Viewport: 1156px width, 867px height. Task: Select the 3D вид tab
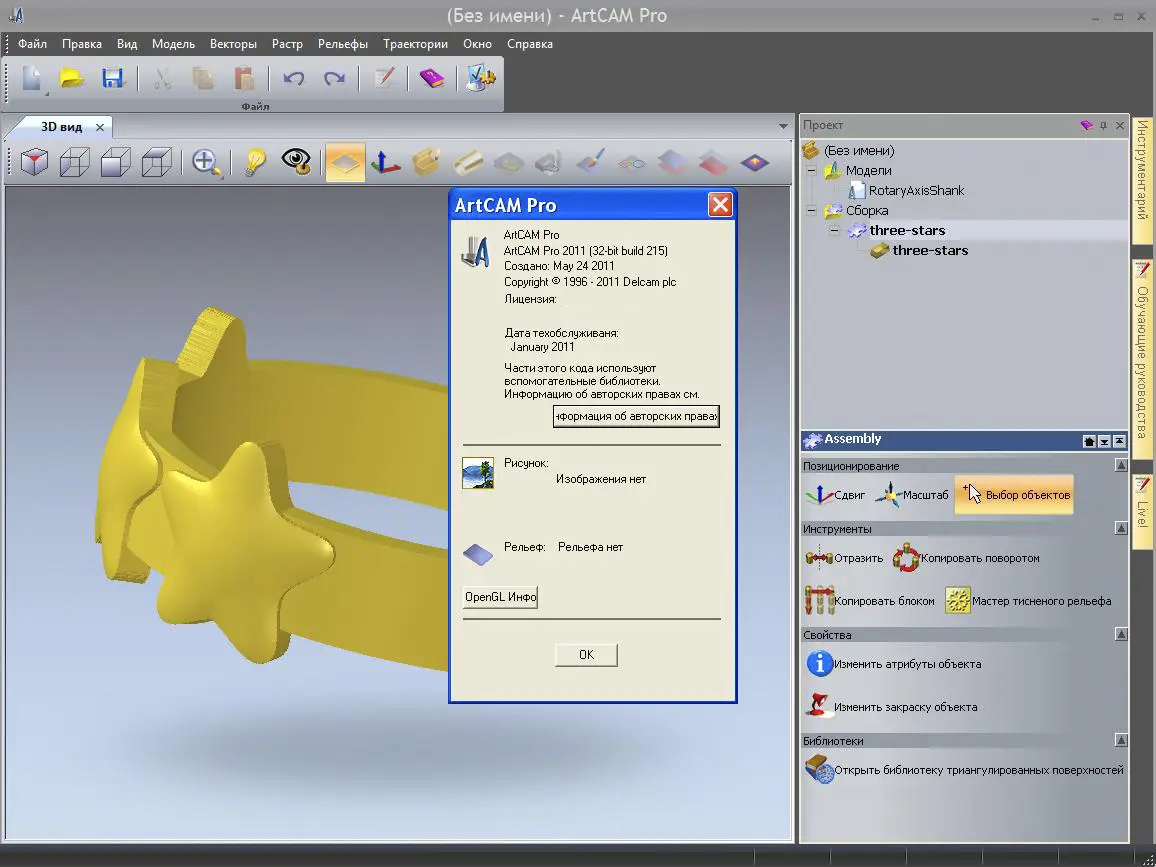[x=61, y=127]
